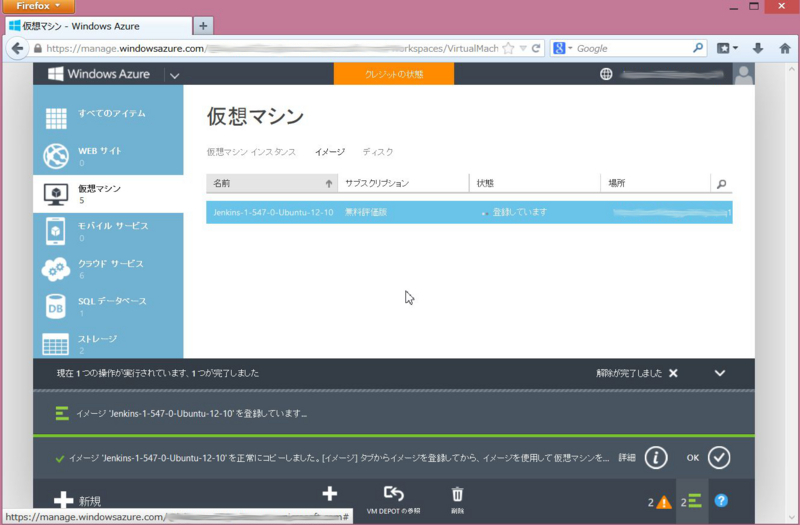Click 場所 column header

656,183
